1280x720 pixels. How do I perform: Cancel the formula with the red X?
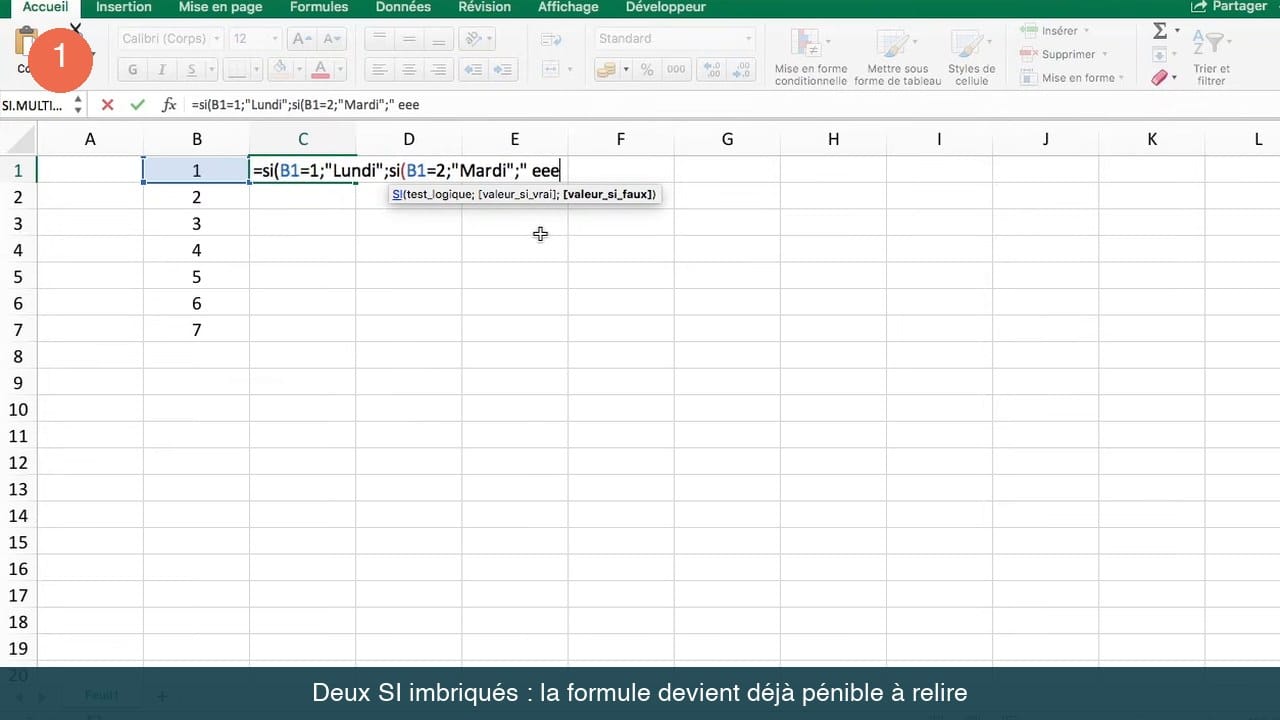(x=107, y=104)
